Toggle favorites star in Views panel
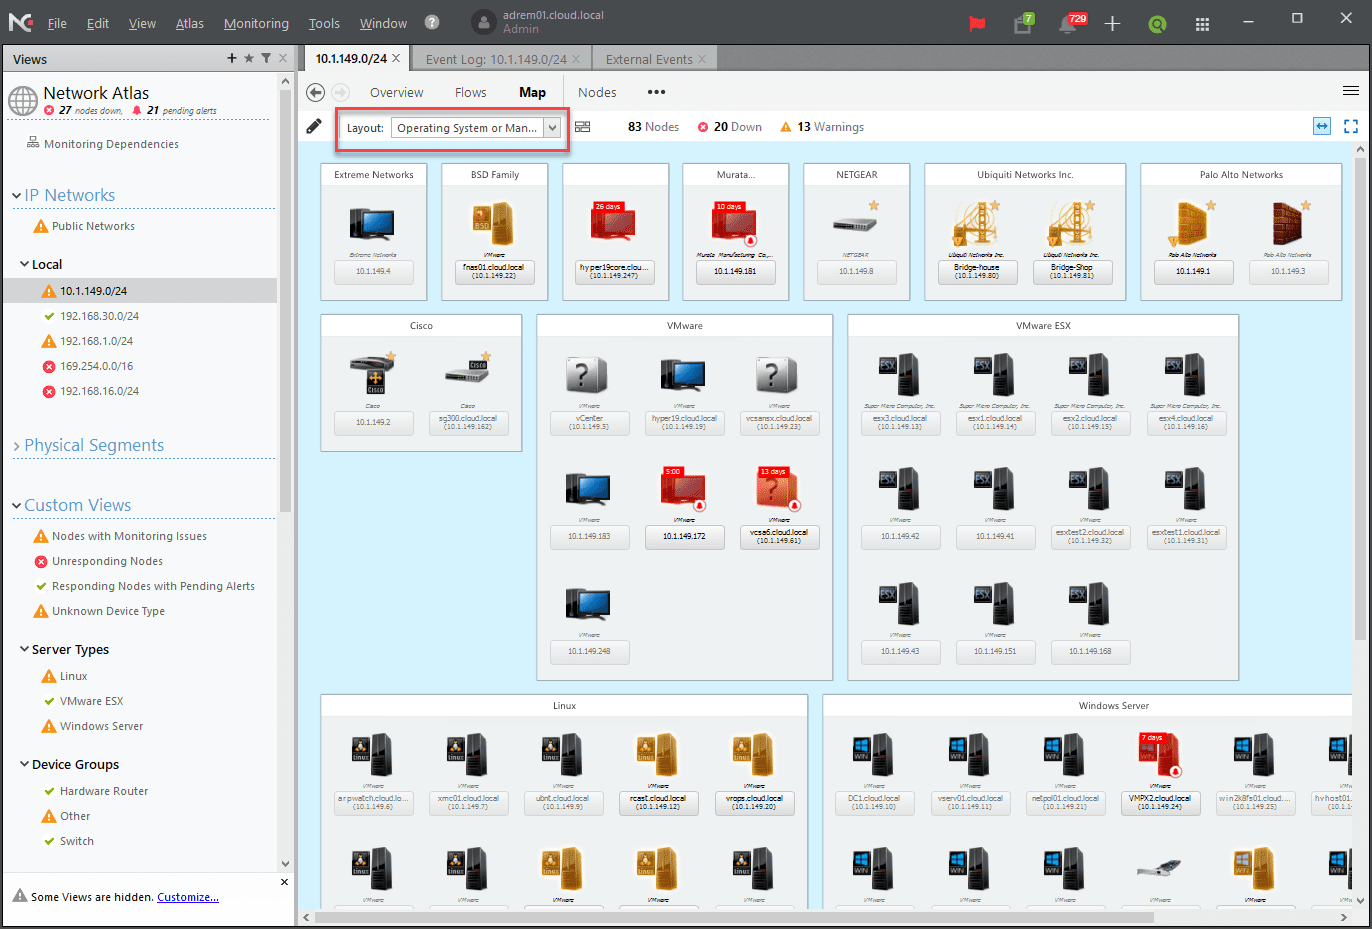Image resolution: width=1372 pixels, height=929 pixels. point(249,59)
